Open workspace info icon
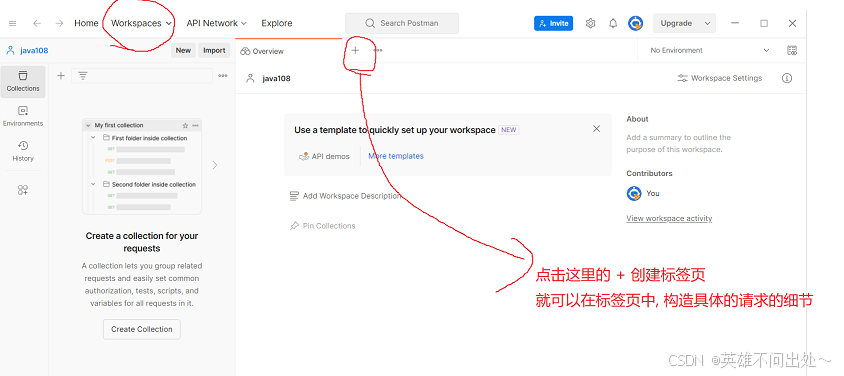The image size is (844, 376). coord(787,78)
